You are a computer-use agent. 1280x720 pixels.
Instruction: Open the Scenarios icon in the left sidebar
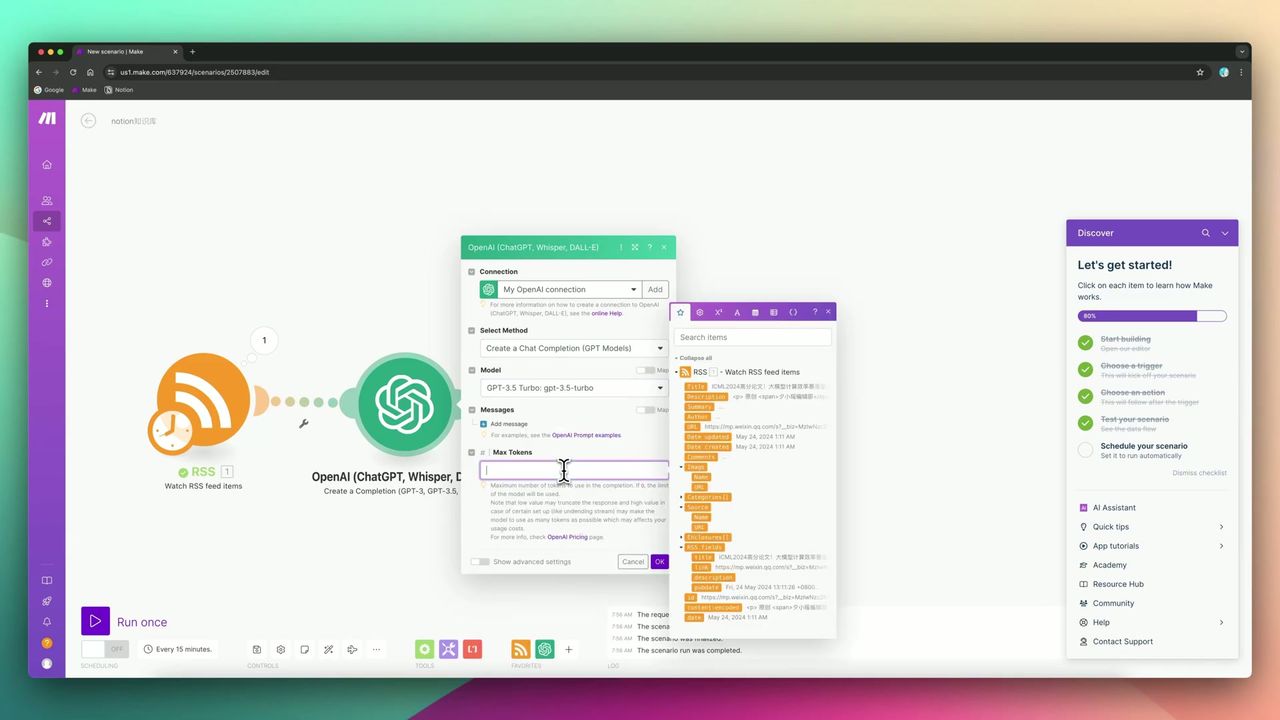[x=46, y=220]
